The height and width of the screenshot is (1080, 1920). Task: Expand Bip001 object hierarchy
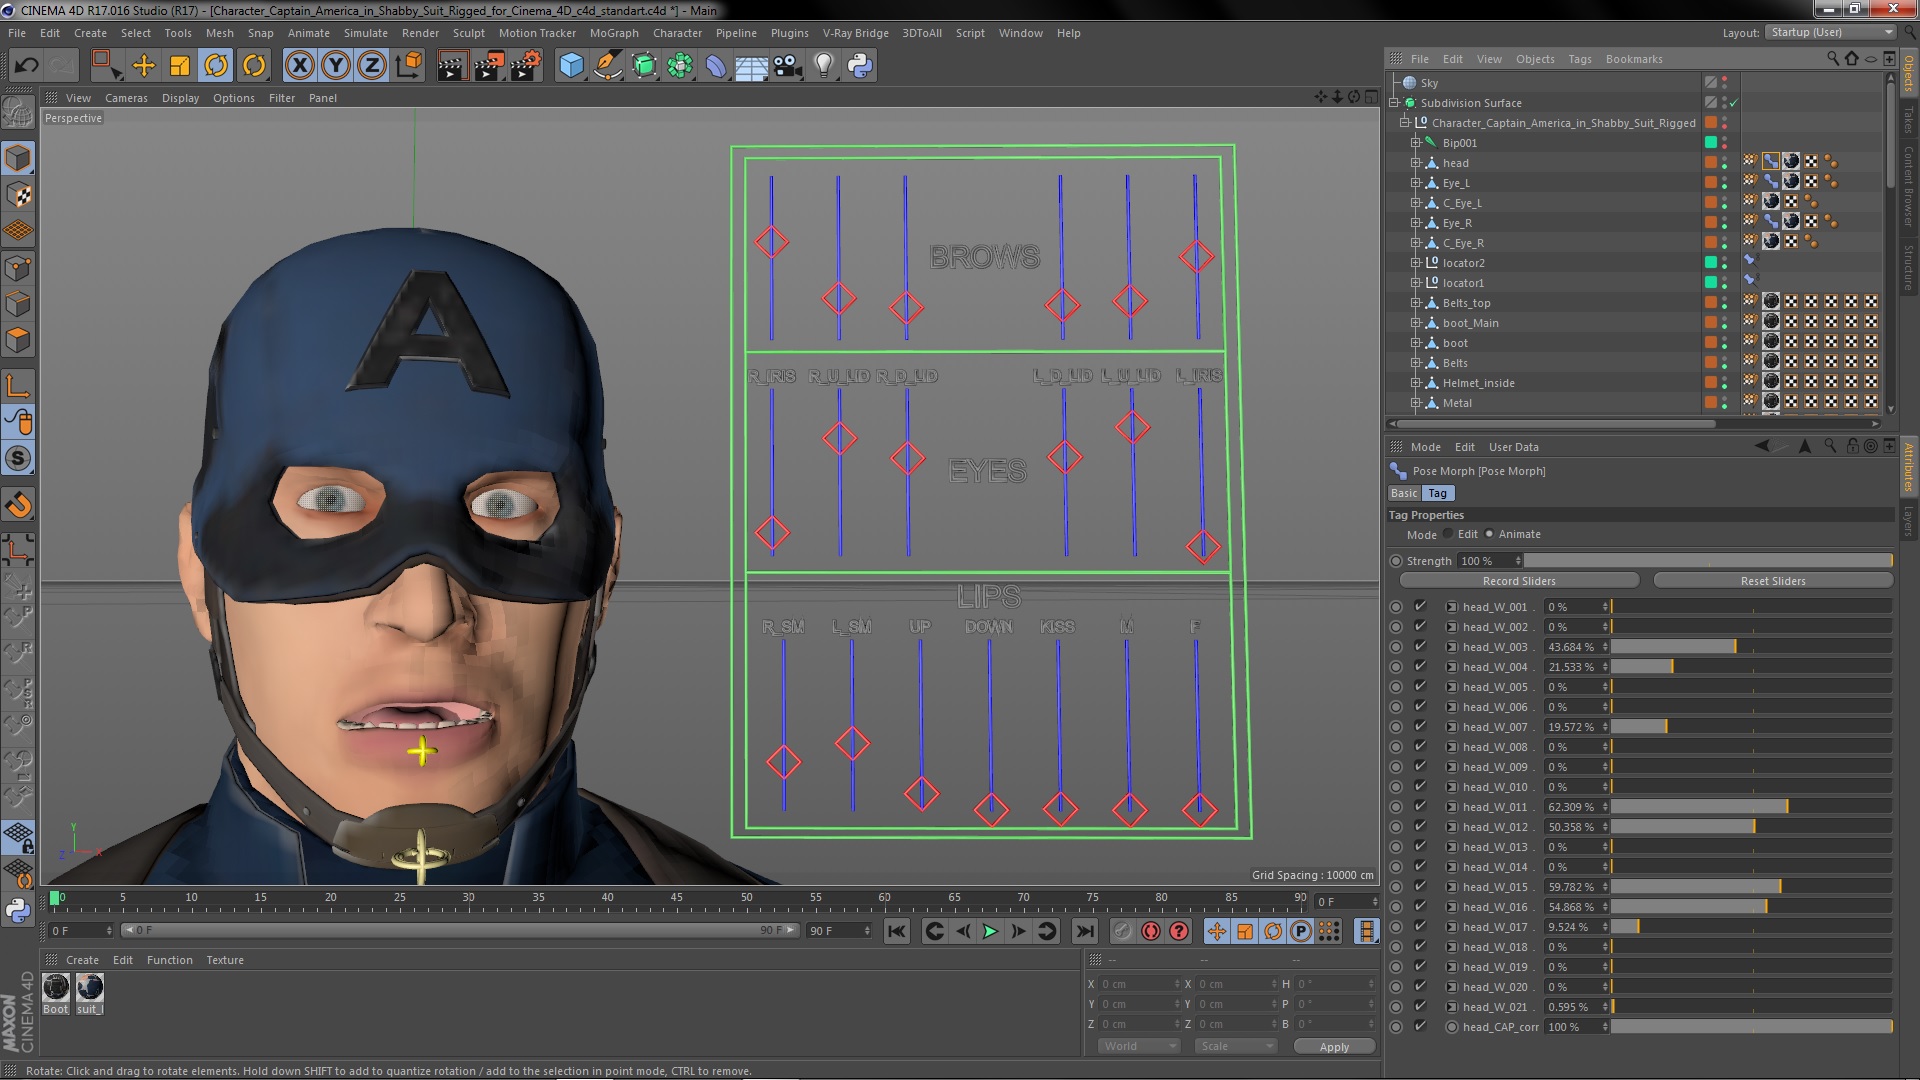(x=1416, y=143)
